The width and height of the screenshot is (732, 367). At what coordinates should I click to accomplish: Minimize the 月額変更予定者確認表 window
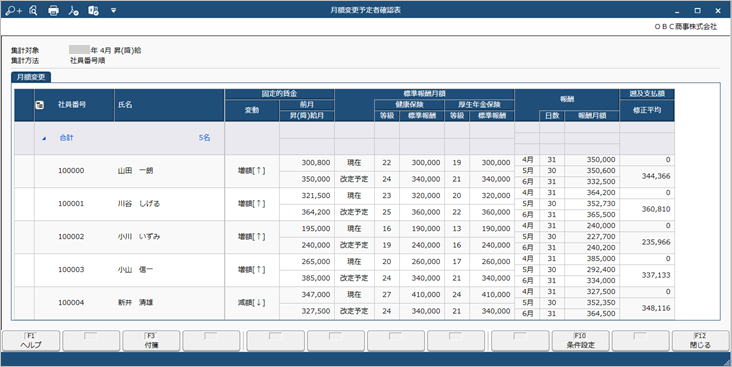coord(677,10)
